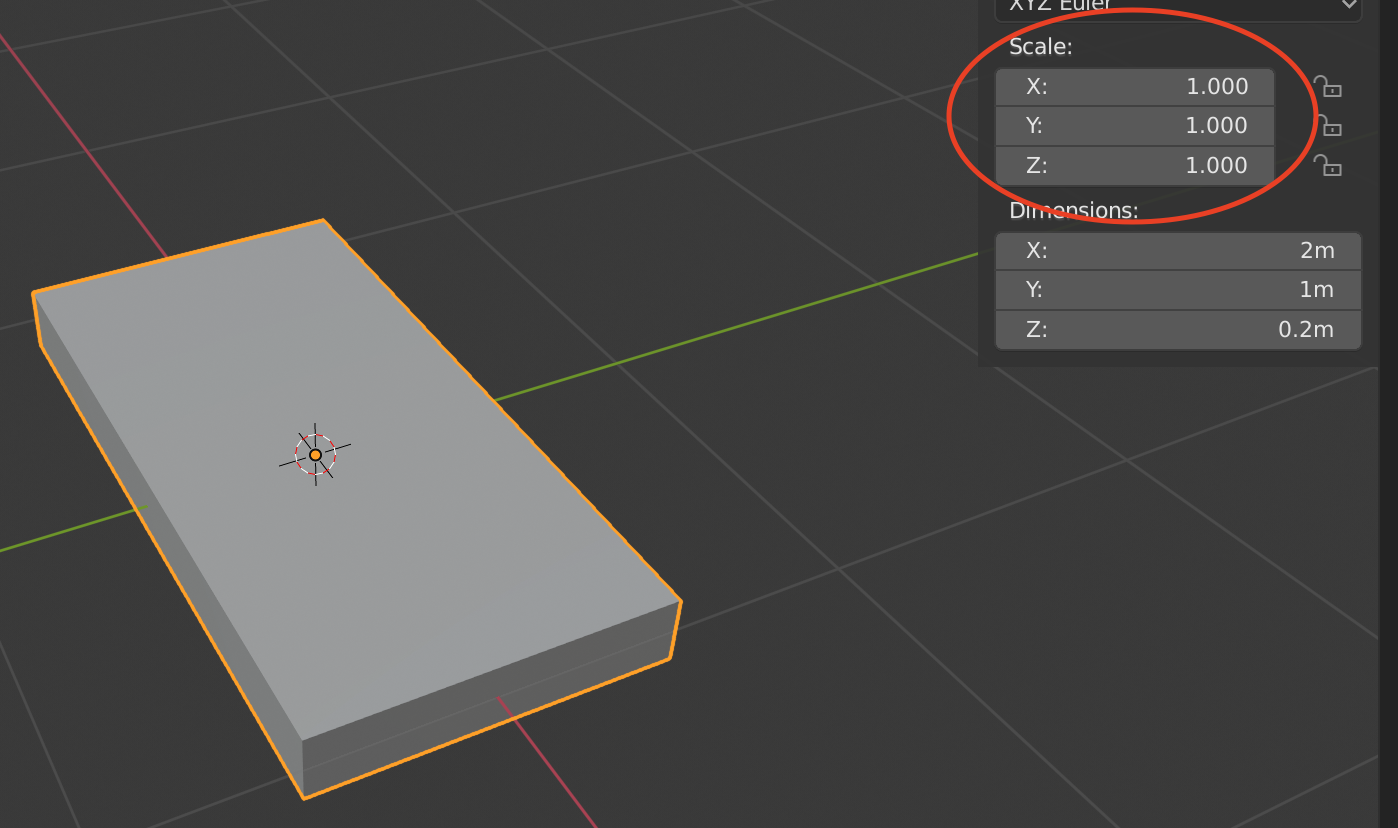The image size is (1398, 828).
Task: Select the Dimensions Z field showing 0.2m
Action: 1179,329
